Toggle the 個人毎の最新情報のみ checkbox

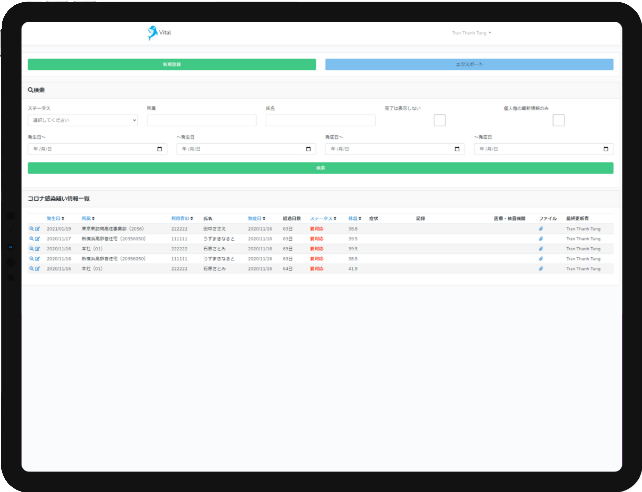click(558, 121)
